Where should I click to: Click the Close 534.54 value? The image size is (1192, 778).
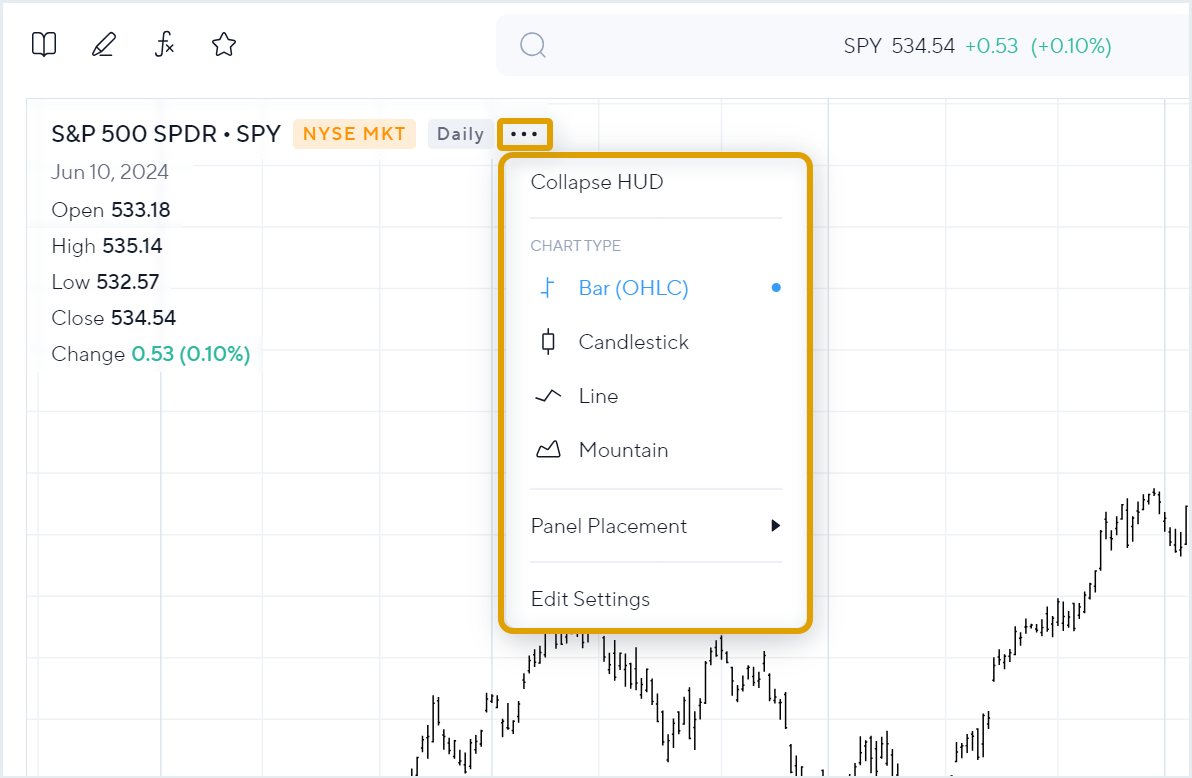(x=113, y=318)
